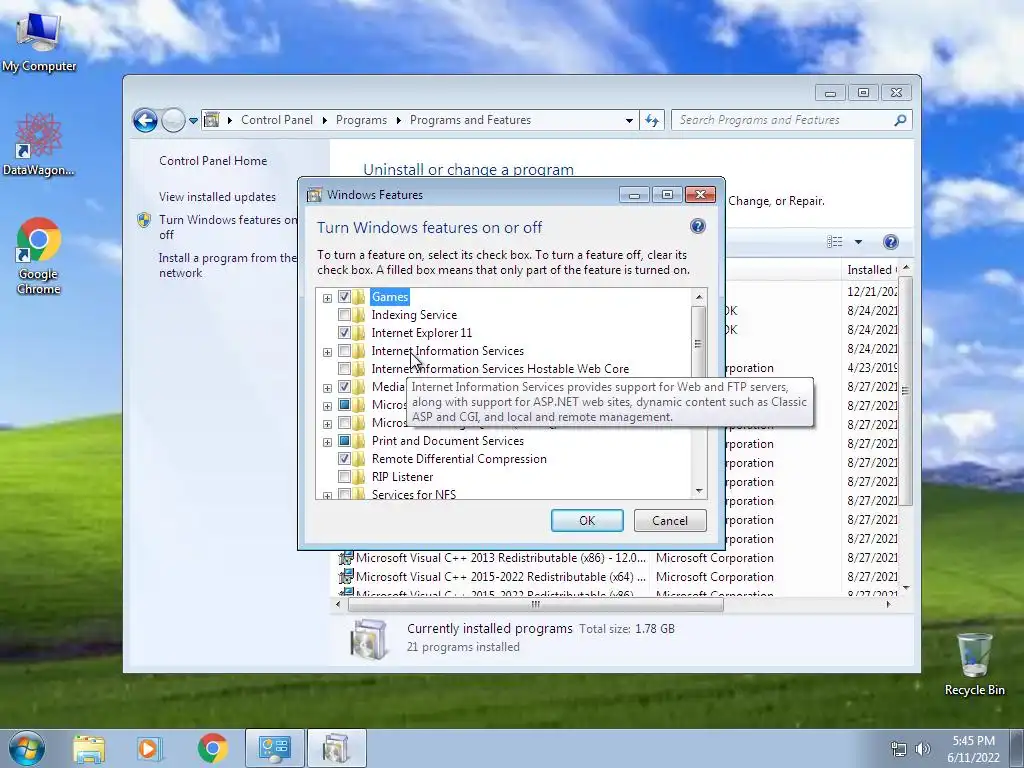Open Control Panel Home link
This screenshot has width=1024, height=768.
213,161
